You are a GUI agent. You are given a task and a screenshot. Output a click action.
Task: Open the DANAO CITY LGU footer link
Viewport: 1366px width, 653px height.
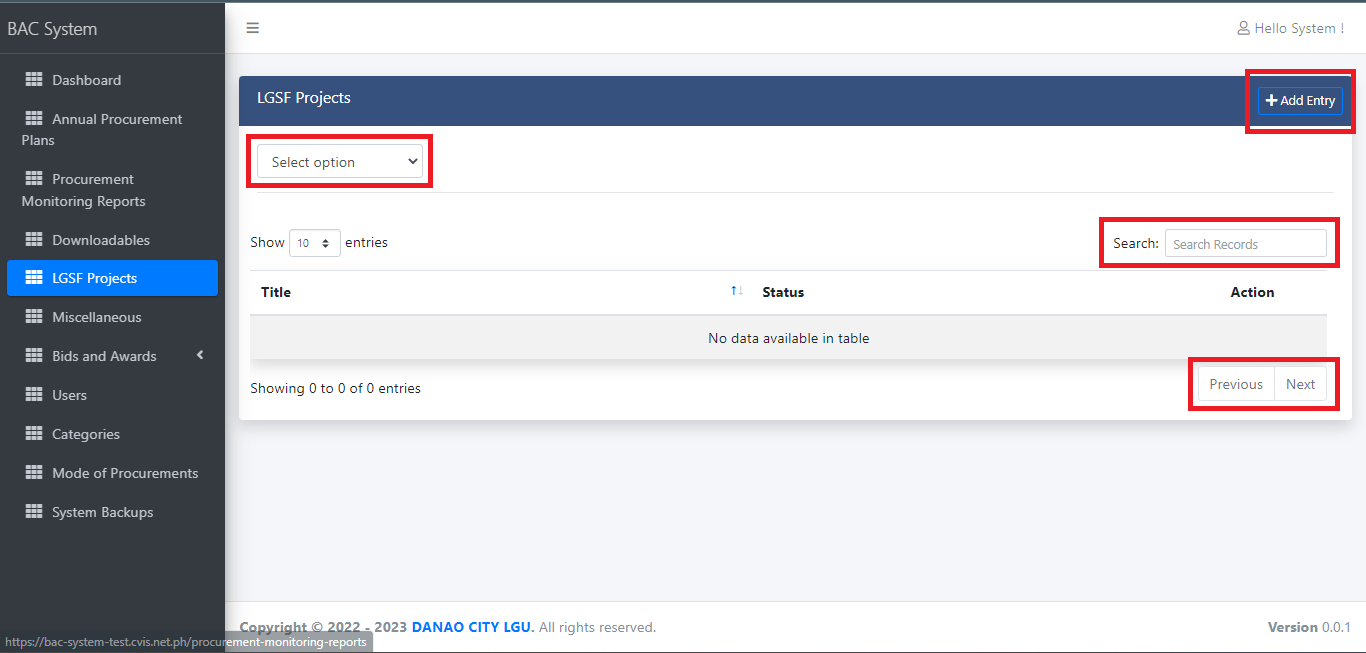tap(472, 627)
